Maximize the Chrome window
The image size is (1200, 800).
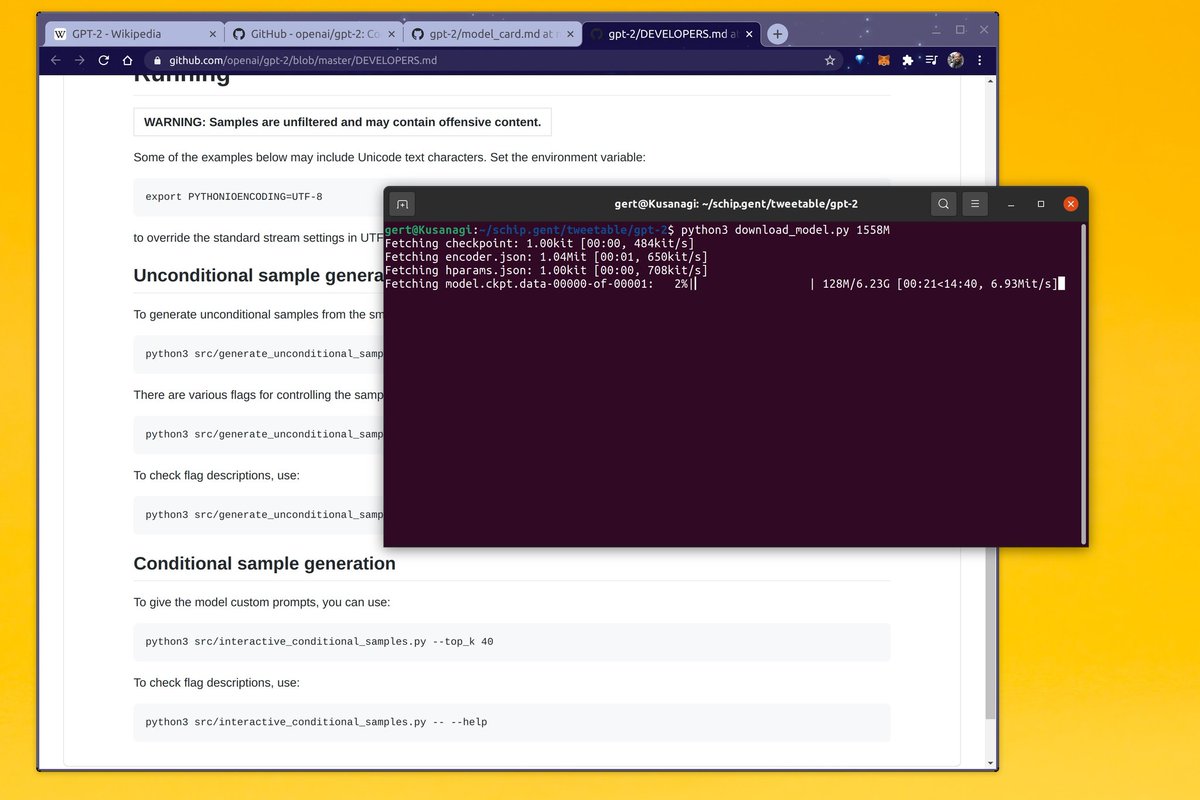click(x=960, y=30)
